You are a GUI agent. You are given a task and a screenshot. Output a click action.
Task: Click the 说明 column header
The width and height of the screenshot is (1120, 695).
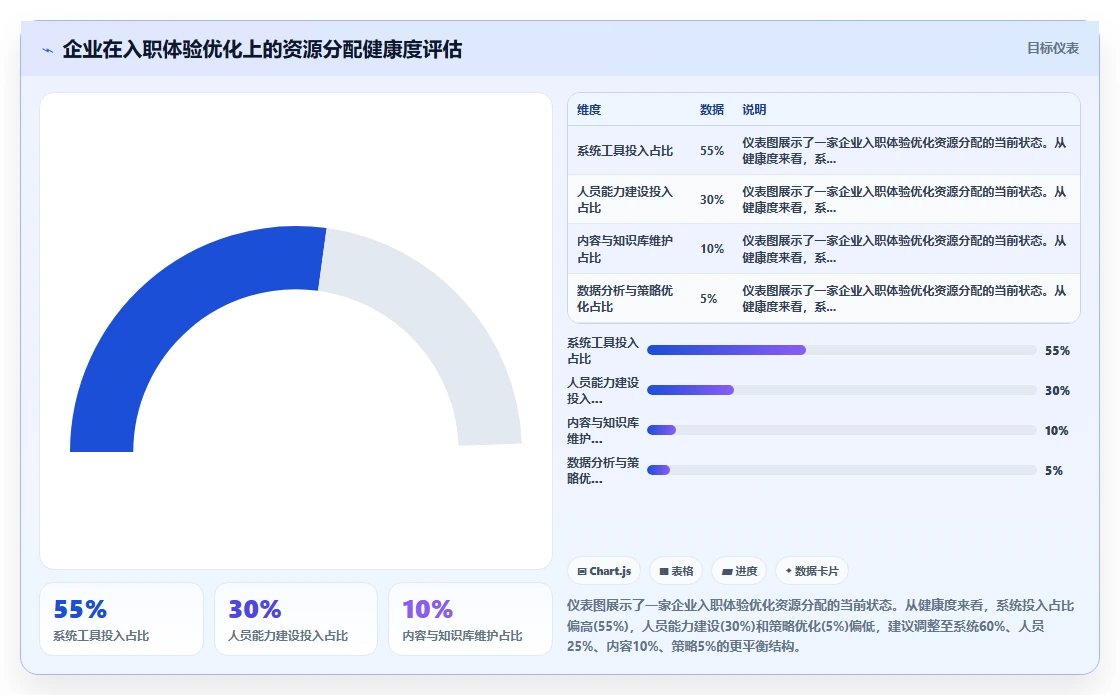point(754,109)
